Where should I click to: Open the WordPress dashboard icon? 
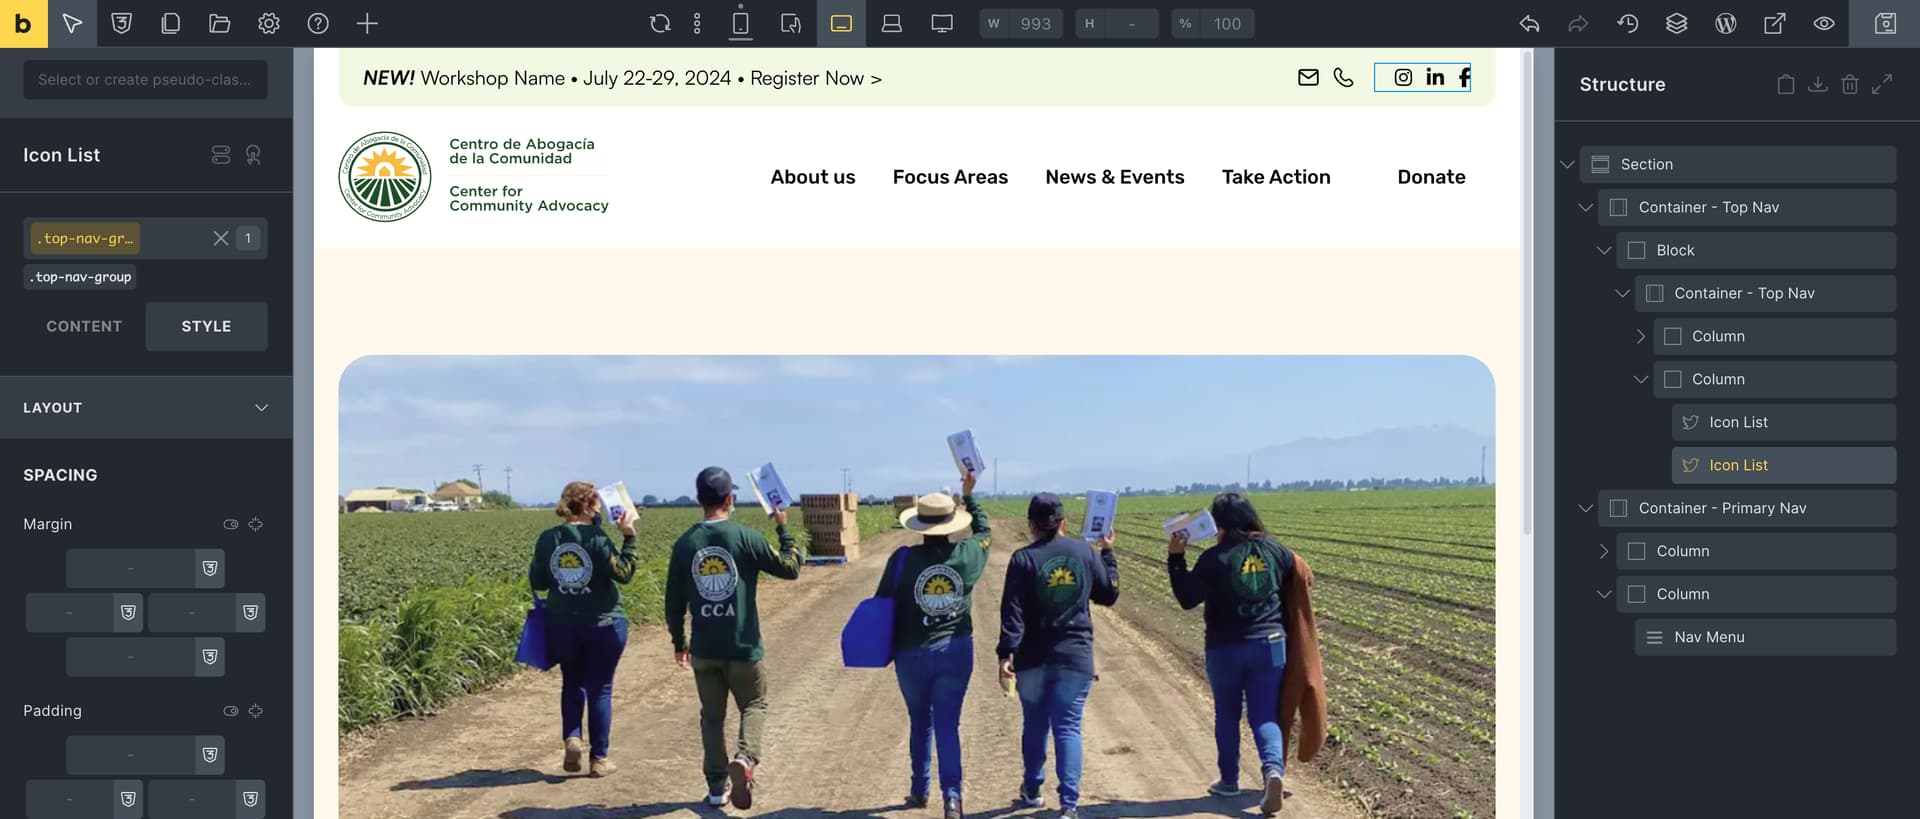[1725, 23]
